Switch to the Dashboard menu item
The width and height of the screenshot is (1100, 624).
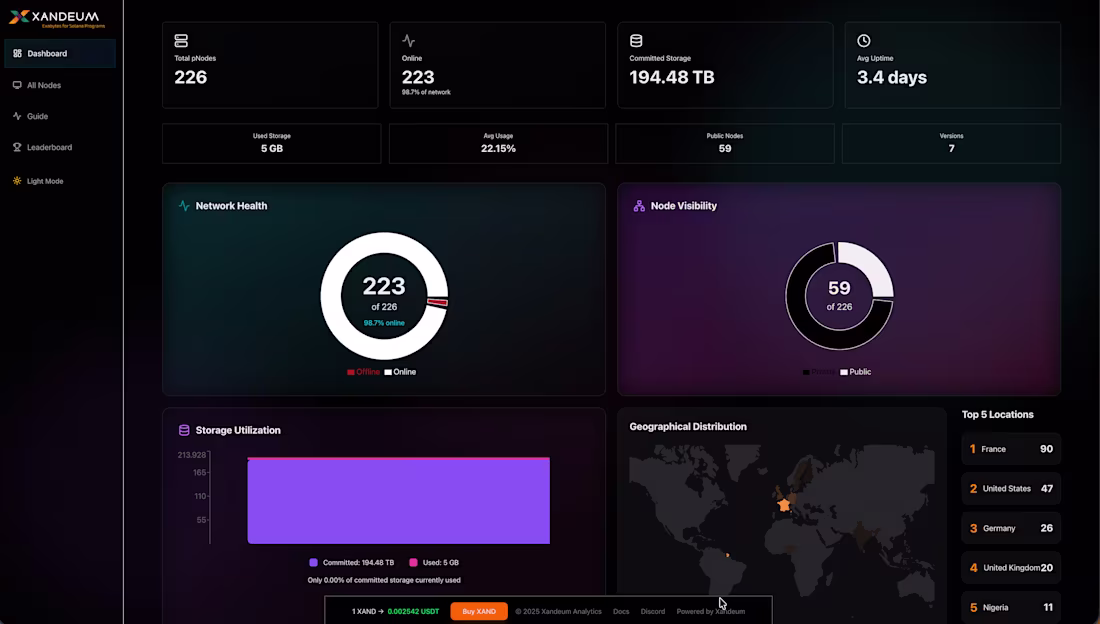(45, 53)
